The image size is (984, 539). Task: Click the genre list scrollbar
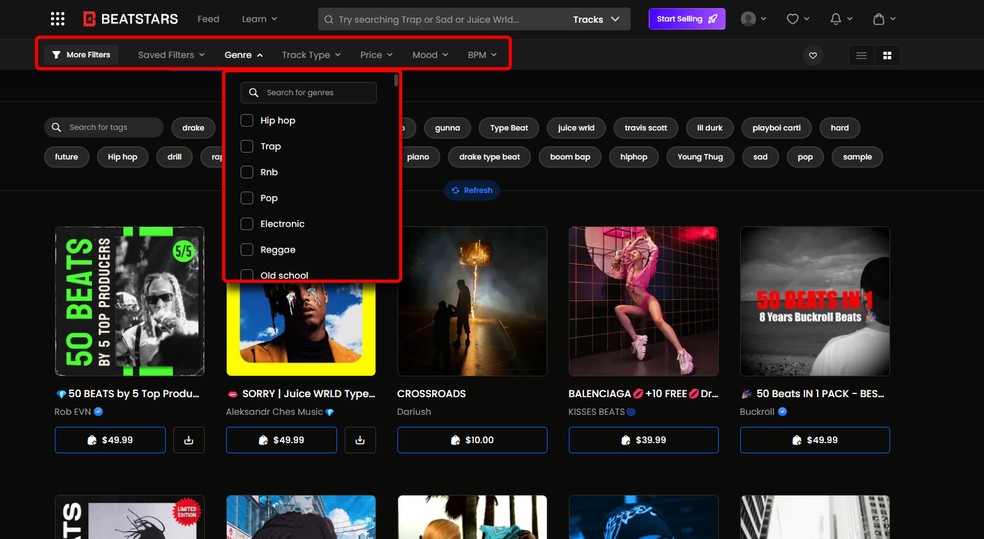point(396,80)
